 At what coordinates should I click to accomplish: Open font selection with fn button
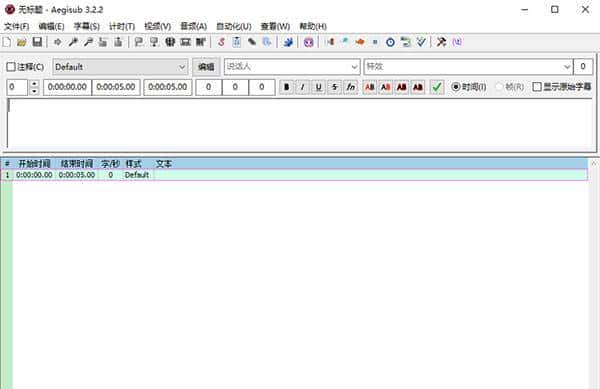[351, 87]
